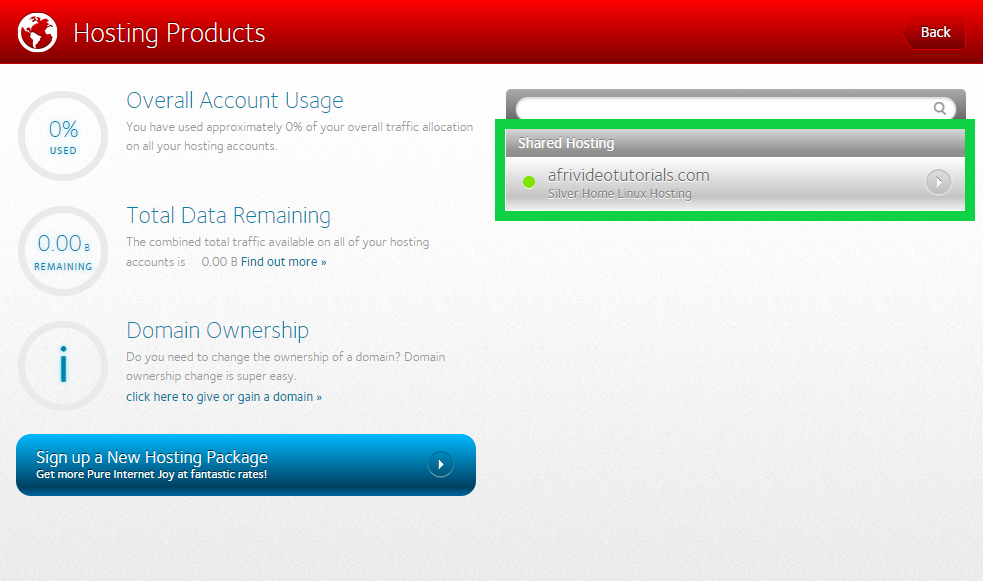This screenshot has width=983, height=581.
Task: Click the arrow icon on the sign-up banner
Action: pyautogui.click(x=440, y=464)
